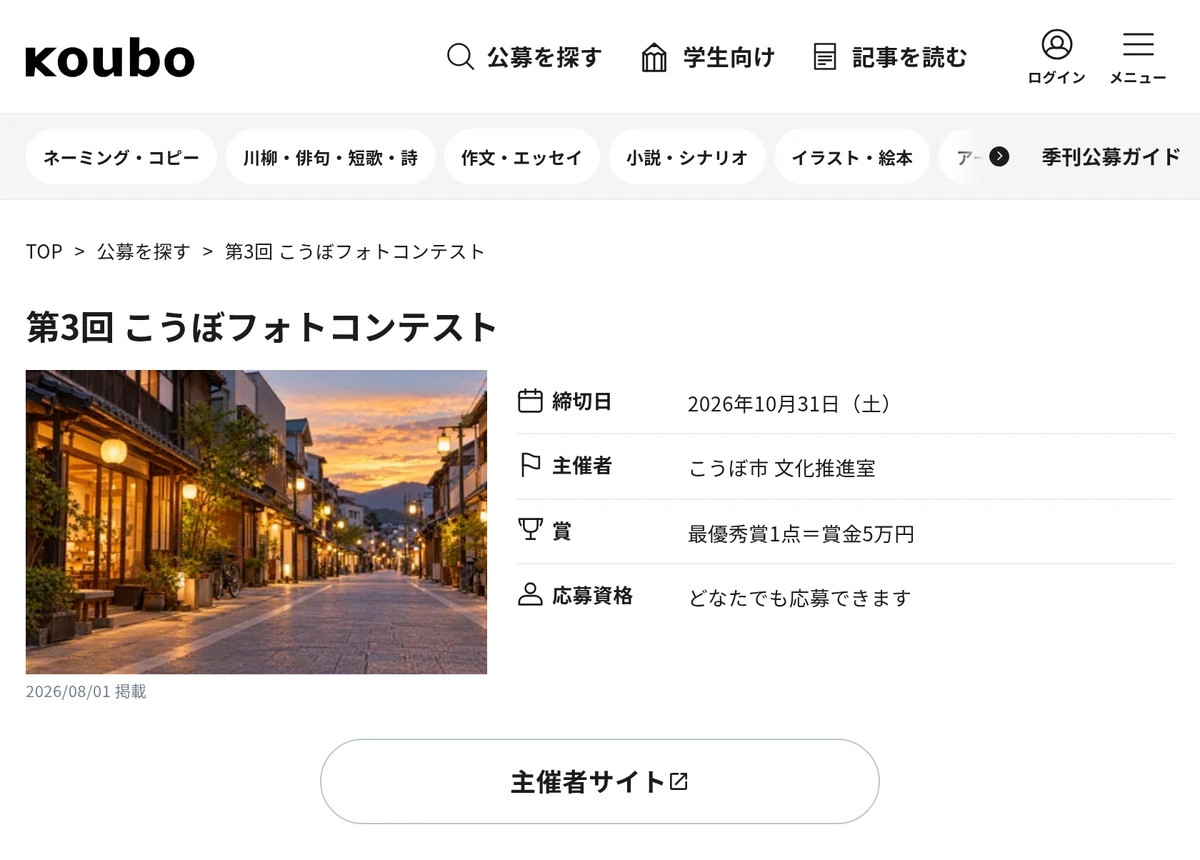Click the 主催者 label

[582, 466]
